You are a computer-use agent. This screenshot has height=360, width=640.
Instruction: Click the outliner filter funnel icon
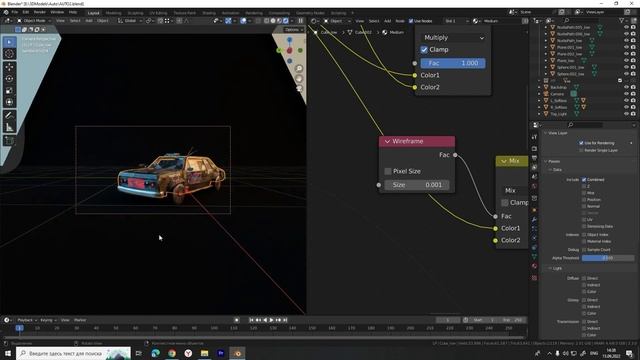622,20
